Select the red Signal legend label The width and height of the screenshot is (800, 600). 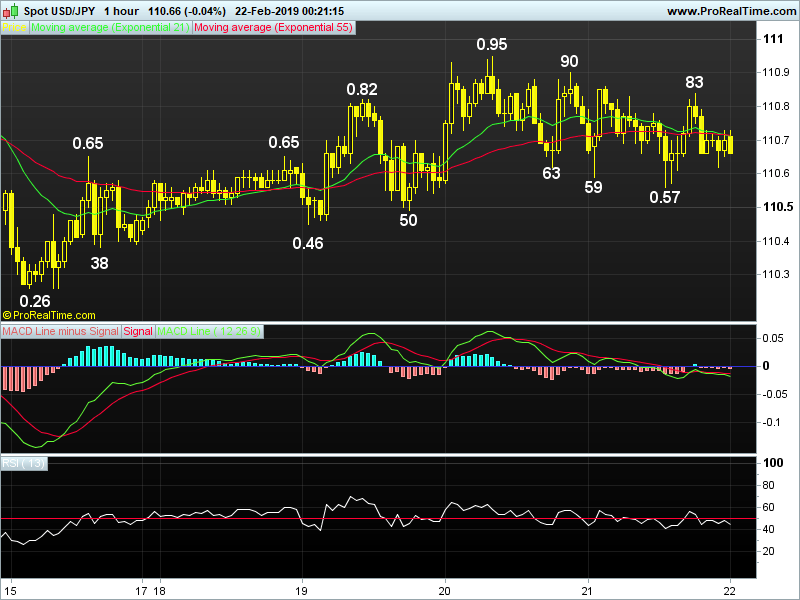pyautogui.click(x=138, y=331)
